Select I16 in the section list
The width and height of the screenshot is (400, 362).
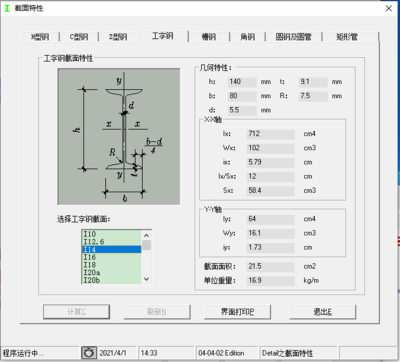pyautogui.click(x=112, y=257)
